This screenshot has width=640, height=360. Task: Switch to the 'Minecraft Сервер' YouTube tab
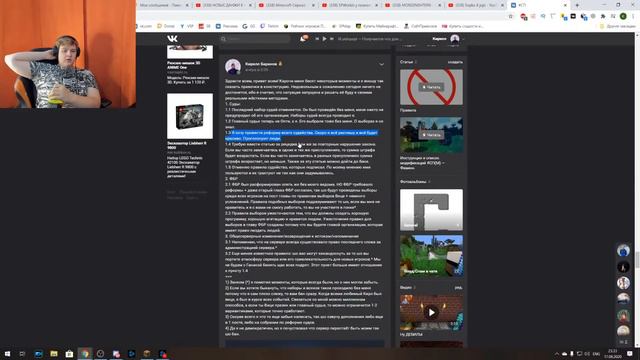pos(287,5)
